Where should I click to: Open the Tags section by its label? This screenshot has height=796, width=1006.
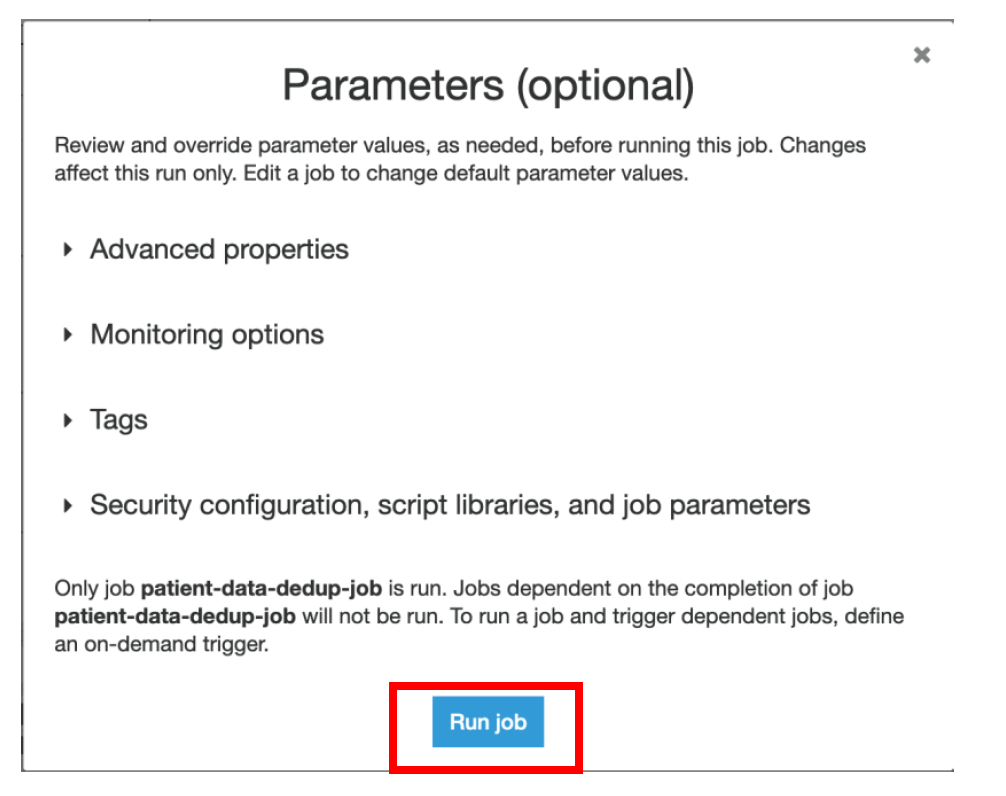(x=119, y=420)
